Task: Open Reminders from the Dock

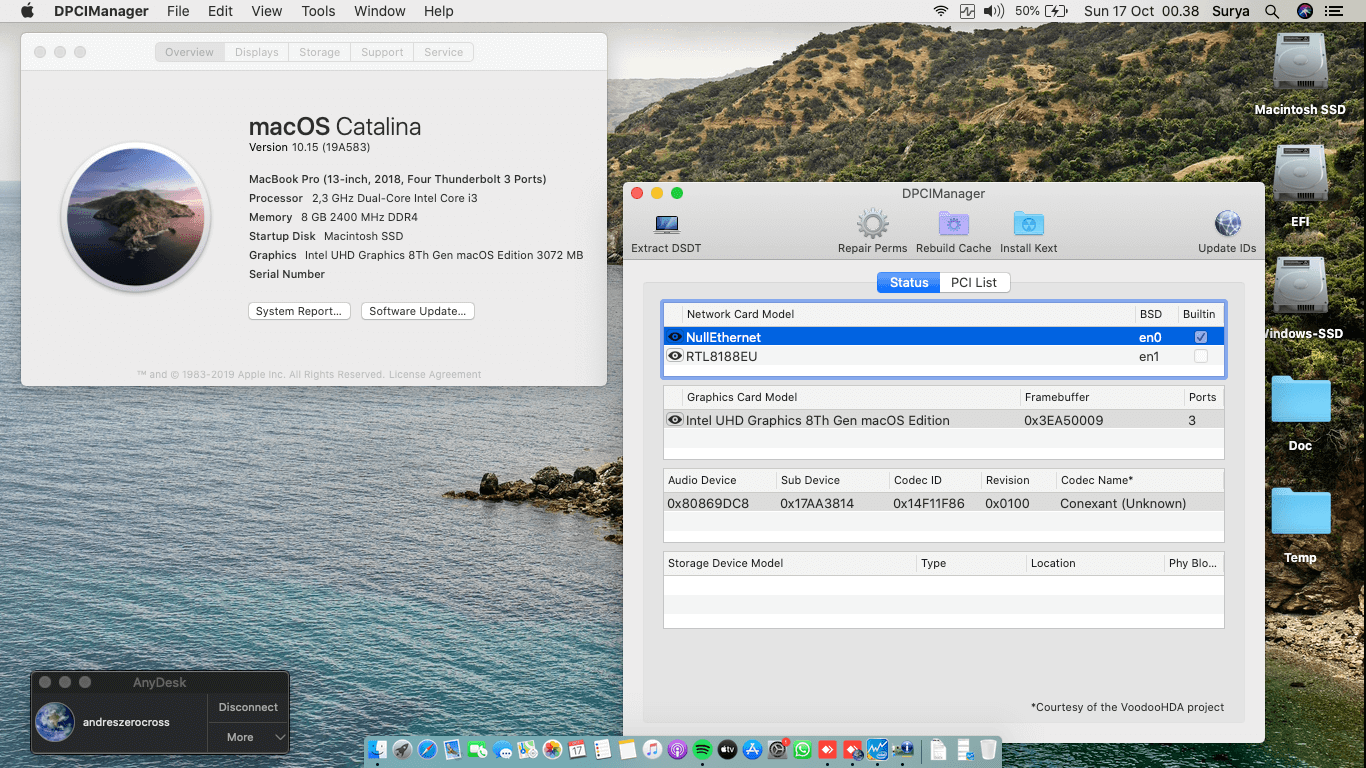Action: 602,749
